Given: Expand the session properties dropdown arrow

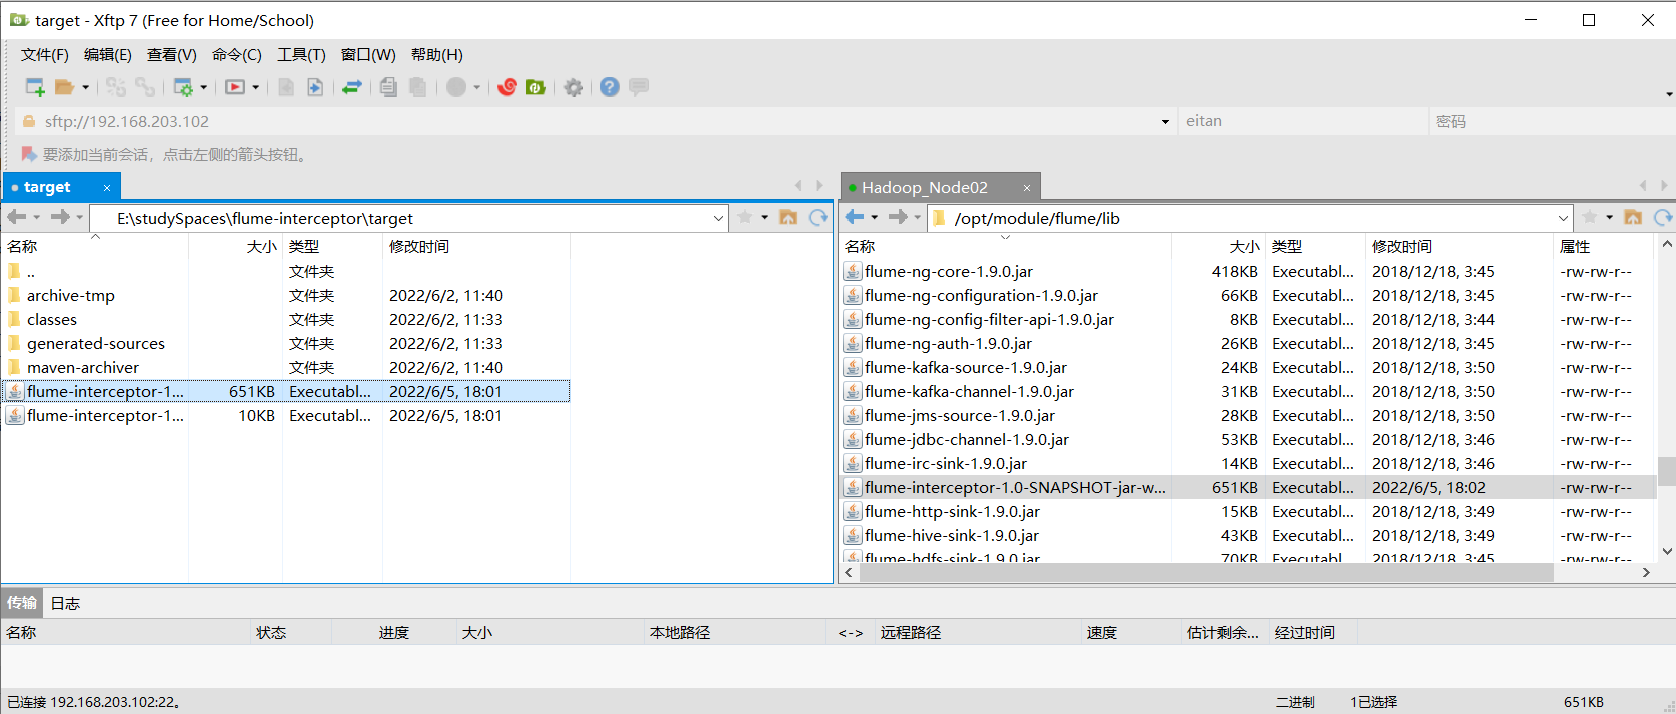Looking at the screenshot, I should point(203,87).
